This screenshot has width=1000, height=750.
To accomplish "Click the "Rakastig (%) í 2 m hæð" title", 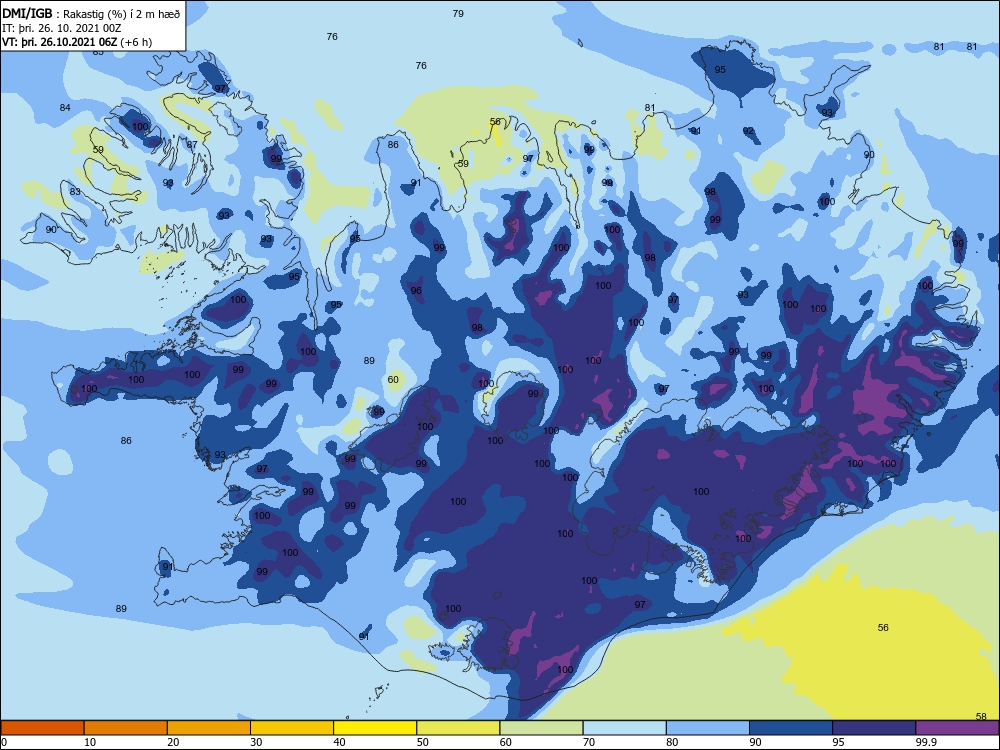I will pos(121,14).
